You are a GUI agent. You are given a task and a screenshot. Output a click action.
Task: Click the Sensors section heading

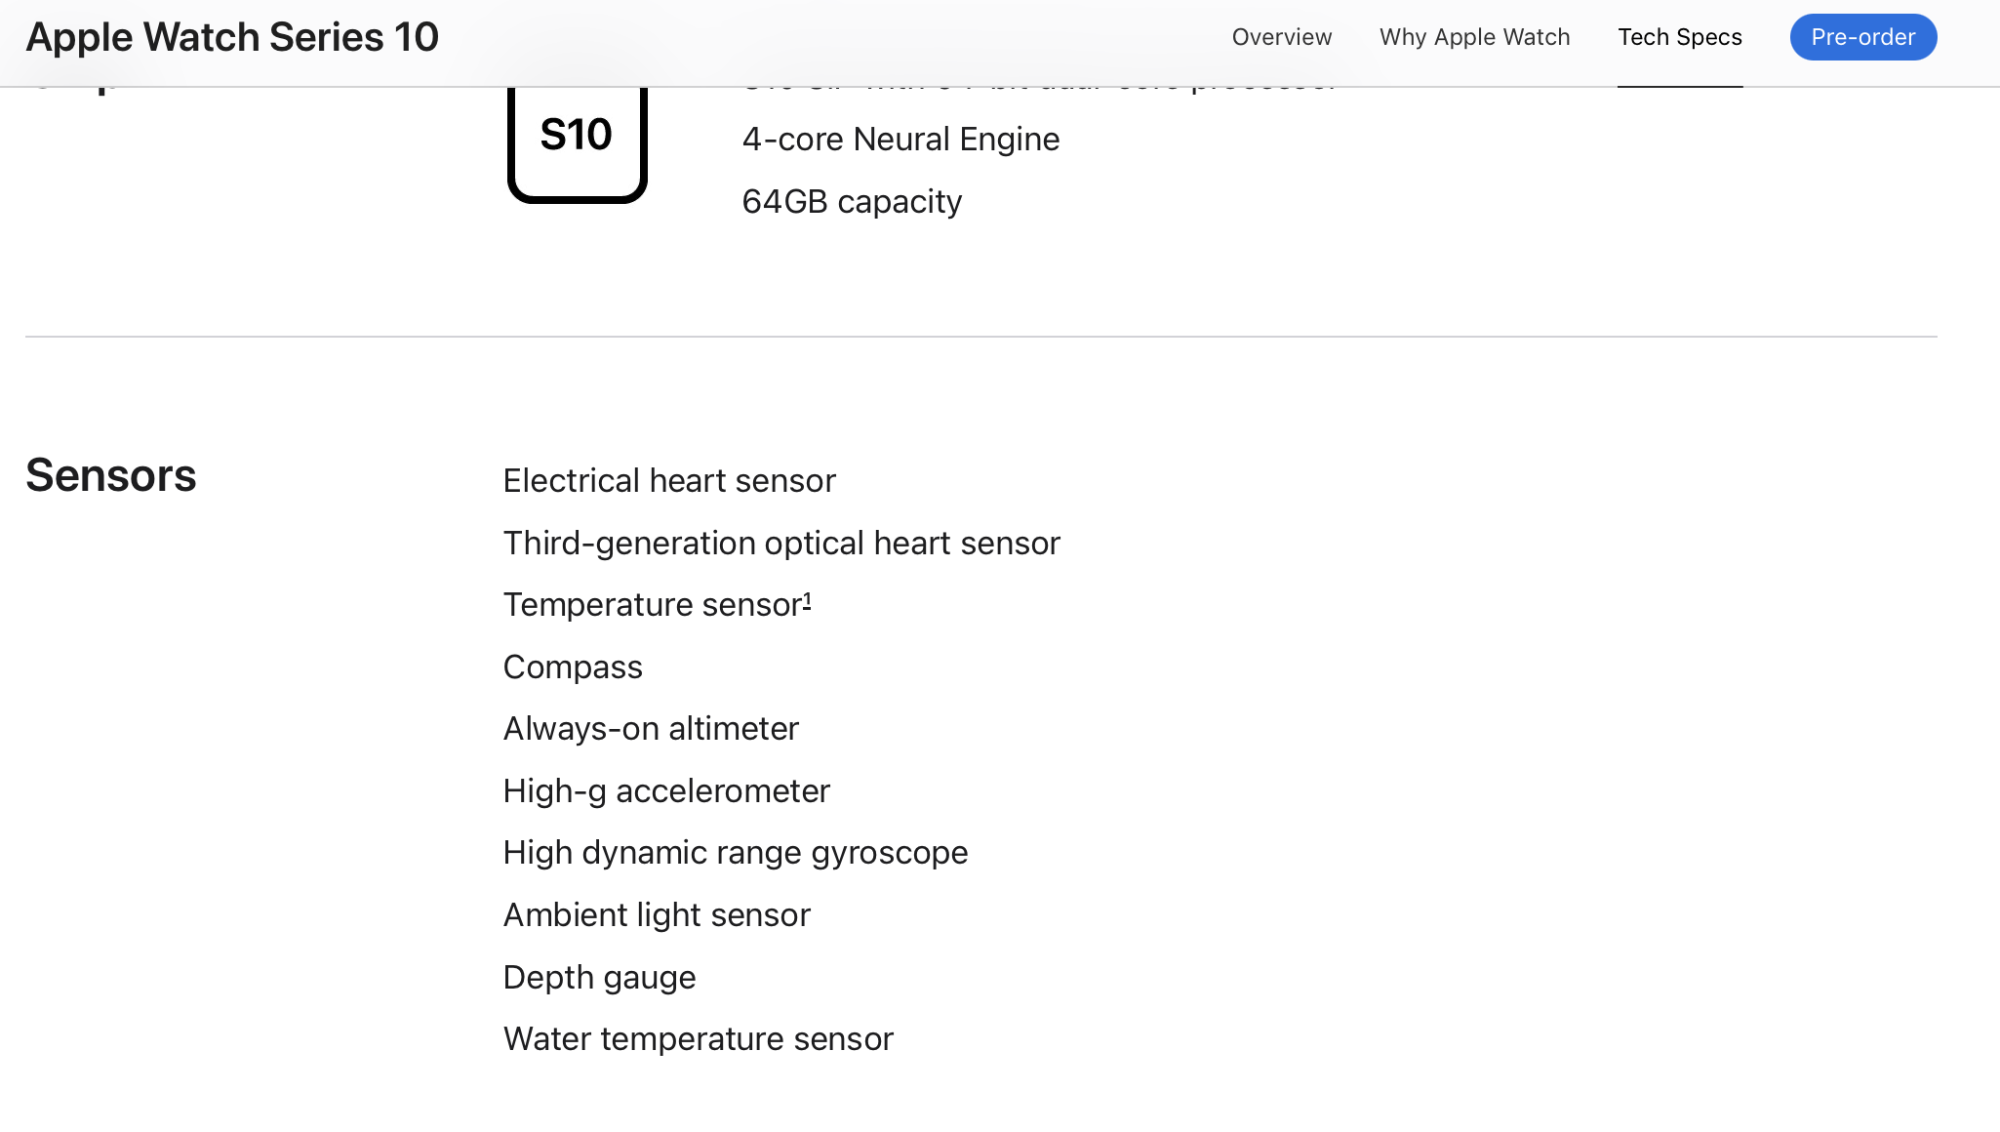[x=111, y=475]
